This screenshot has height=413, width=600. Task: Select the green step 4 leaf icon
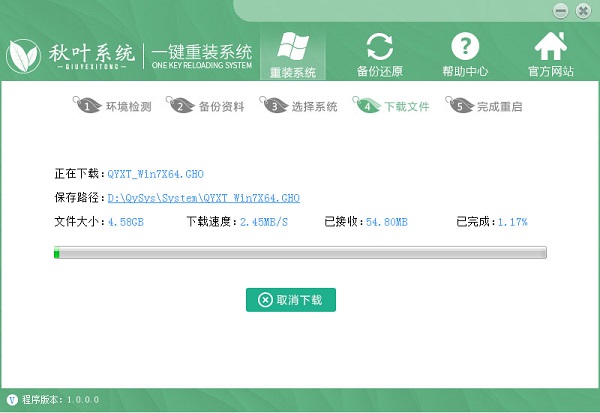[366, 104]
